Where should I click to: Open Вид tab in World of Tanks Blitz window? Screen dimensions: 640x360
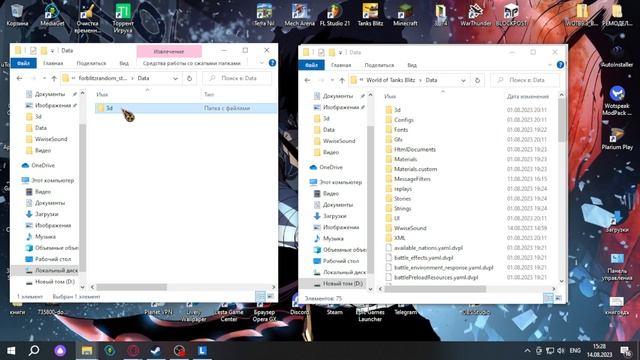412,65
